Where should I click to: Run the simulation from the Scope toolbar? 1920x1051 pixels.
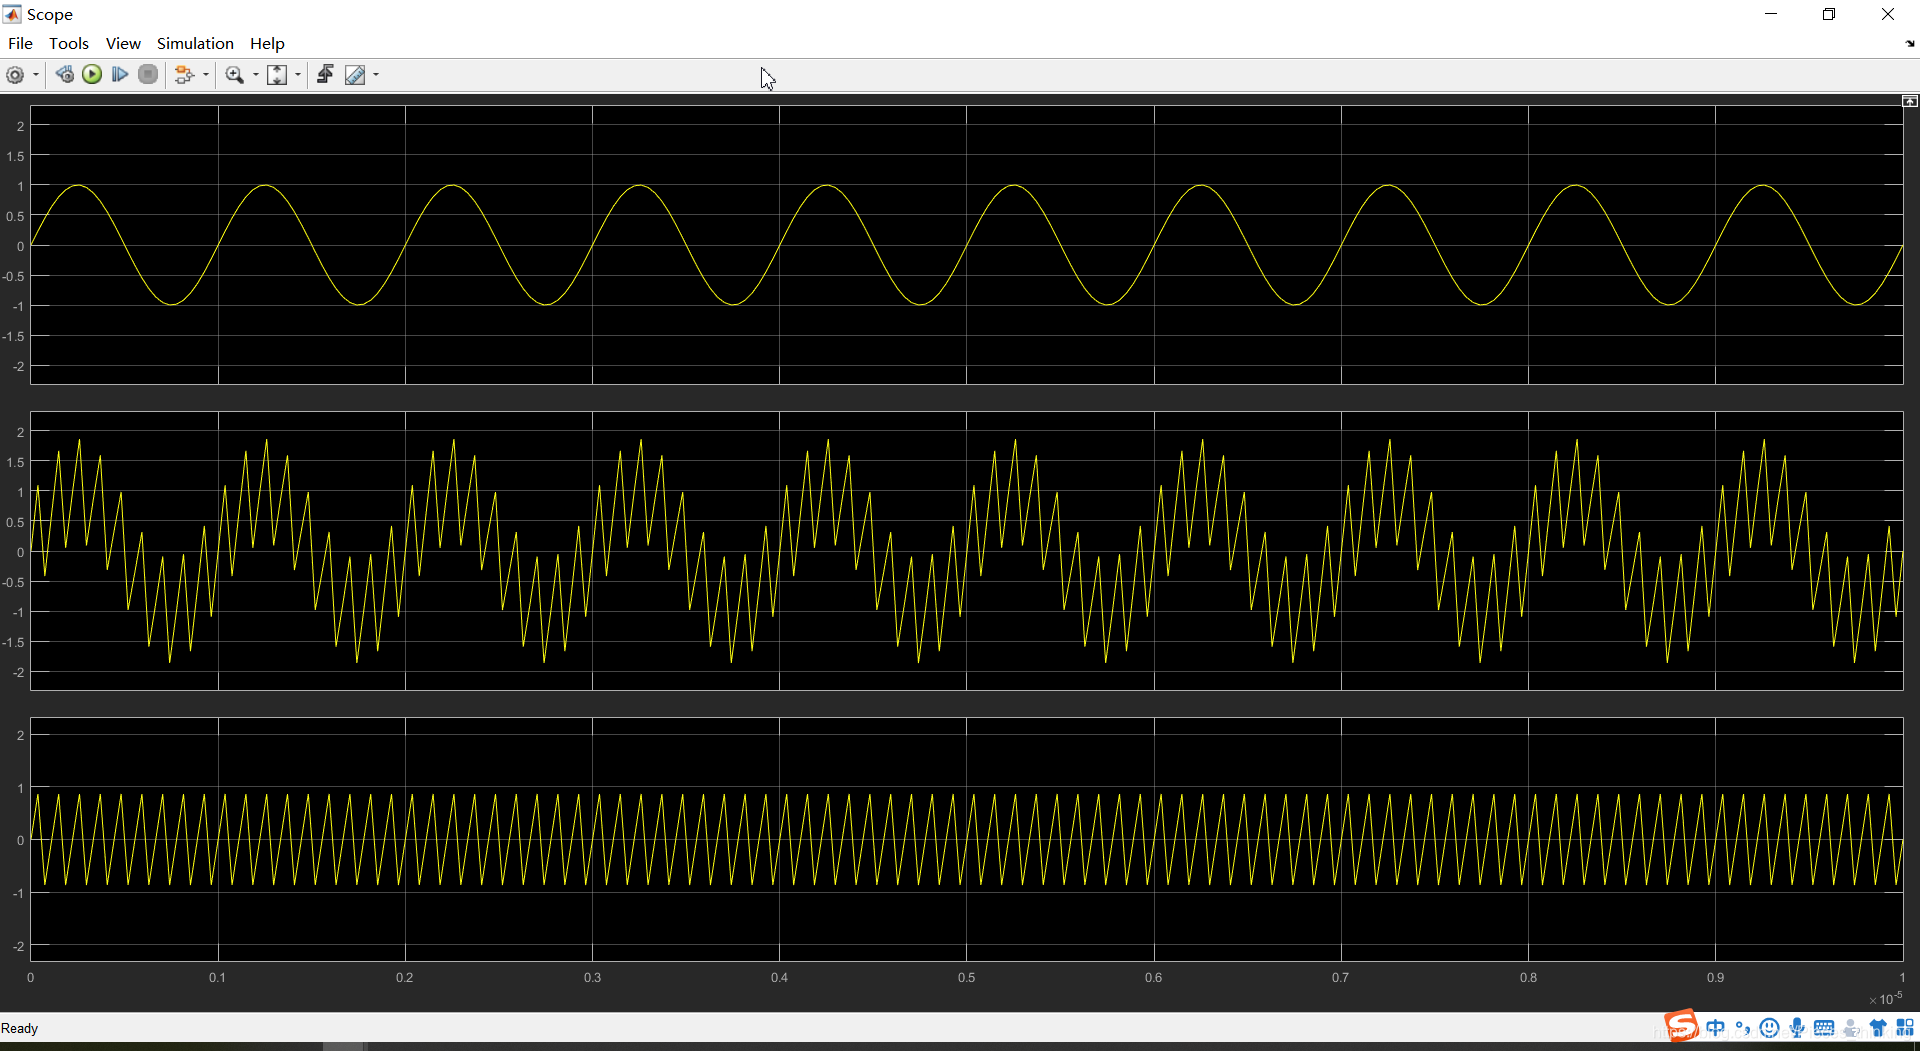click(92, 74)
